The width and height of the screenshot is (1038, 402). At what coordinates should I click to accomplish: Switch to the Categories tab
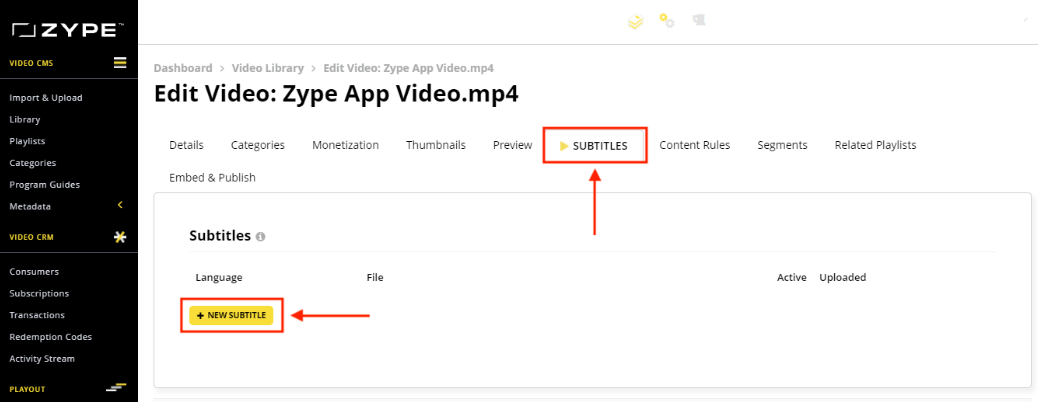pos(258,145)
